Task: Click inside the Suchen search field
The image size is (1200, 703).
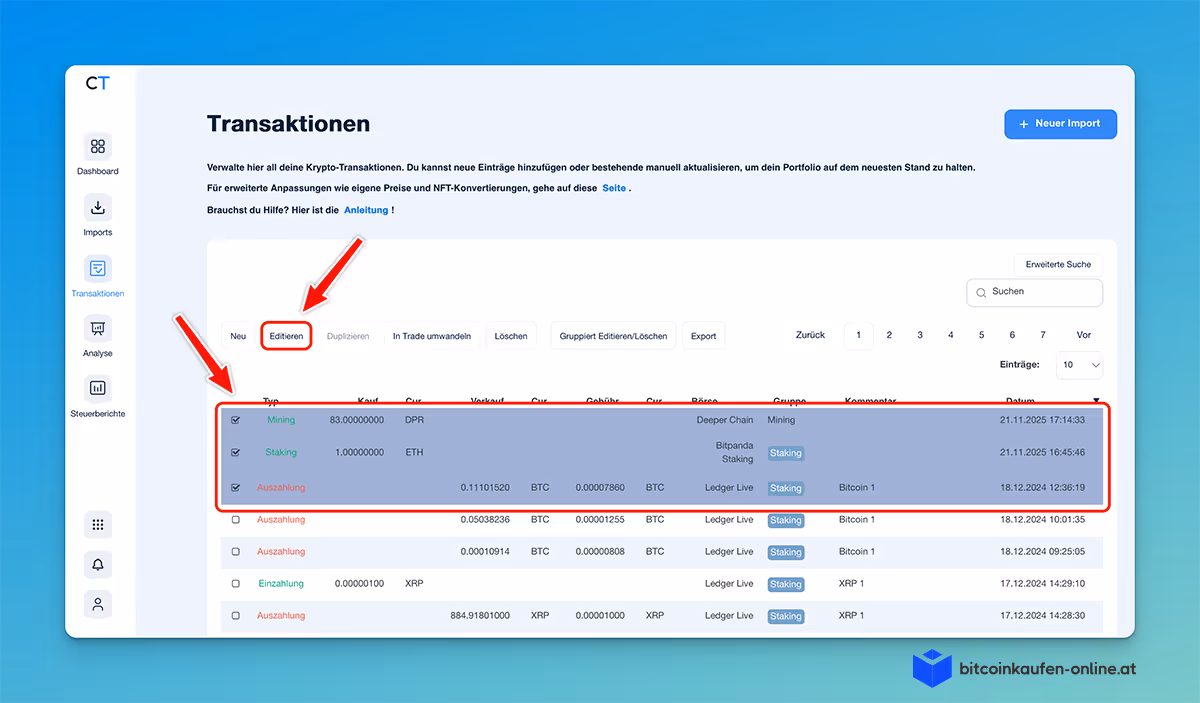Action: click(x=1034, y=292)
